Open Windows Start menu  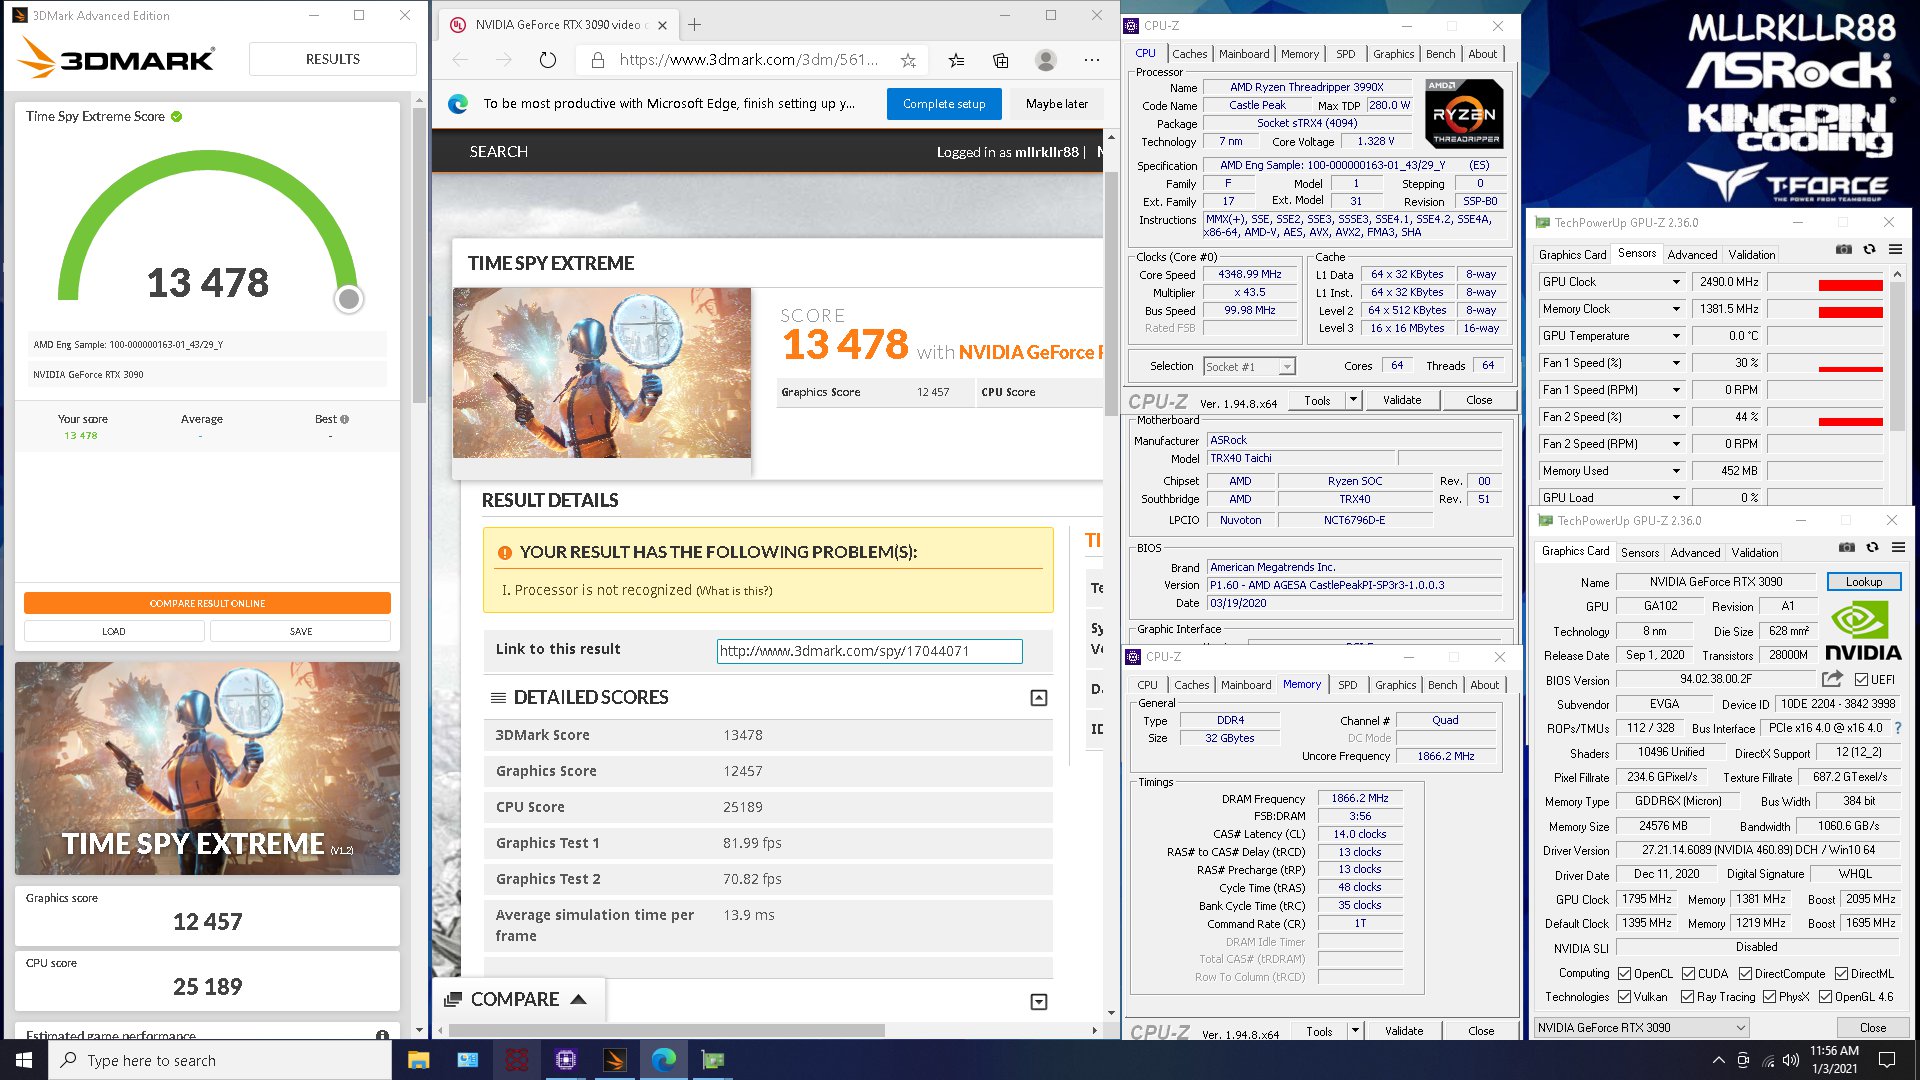(24, 1060)
